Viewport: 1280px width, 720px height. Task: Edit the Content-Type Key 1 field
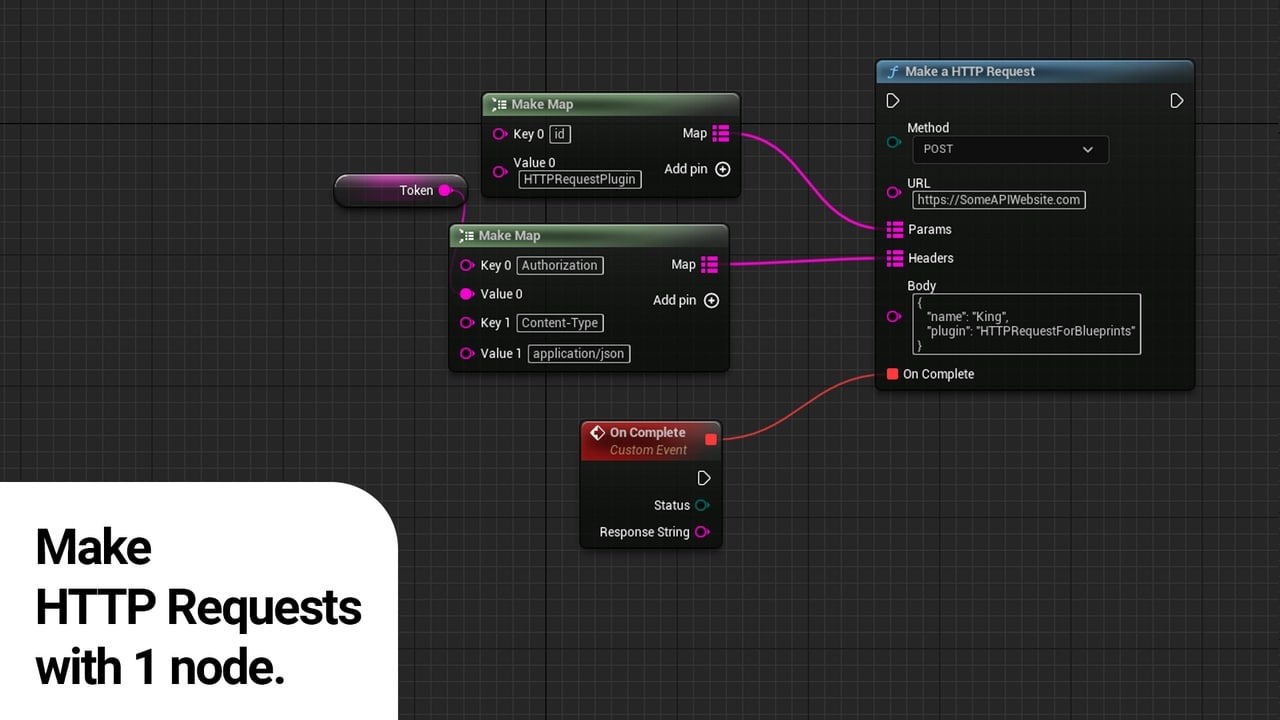(559, 323)
